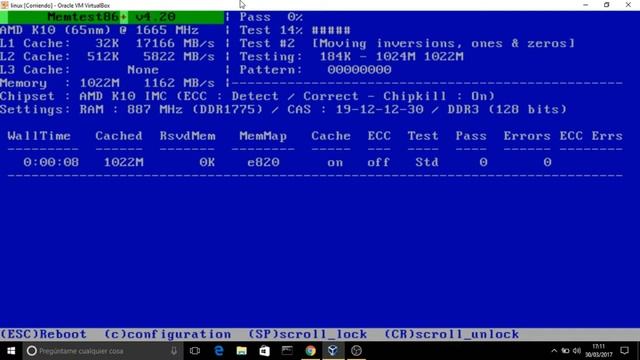Viewport: 640px width, 360px height.
Task: Click the WallTime value 0:00:08
Action: click(51, 162)
